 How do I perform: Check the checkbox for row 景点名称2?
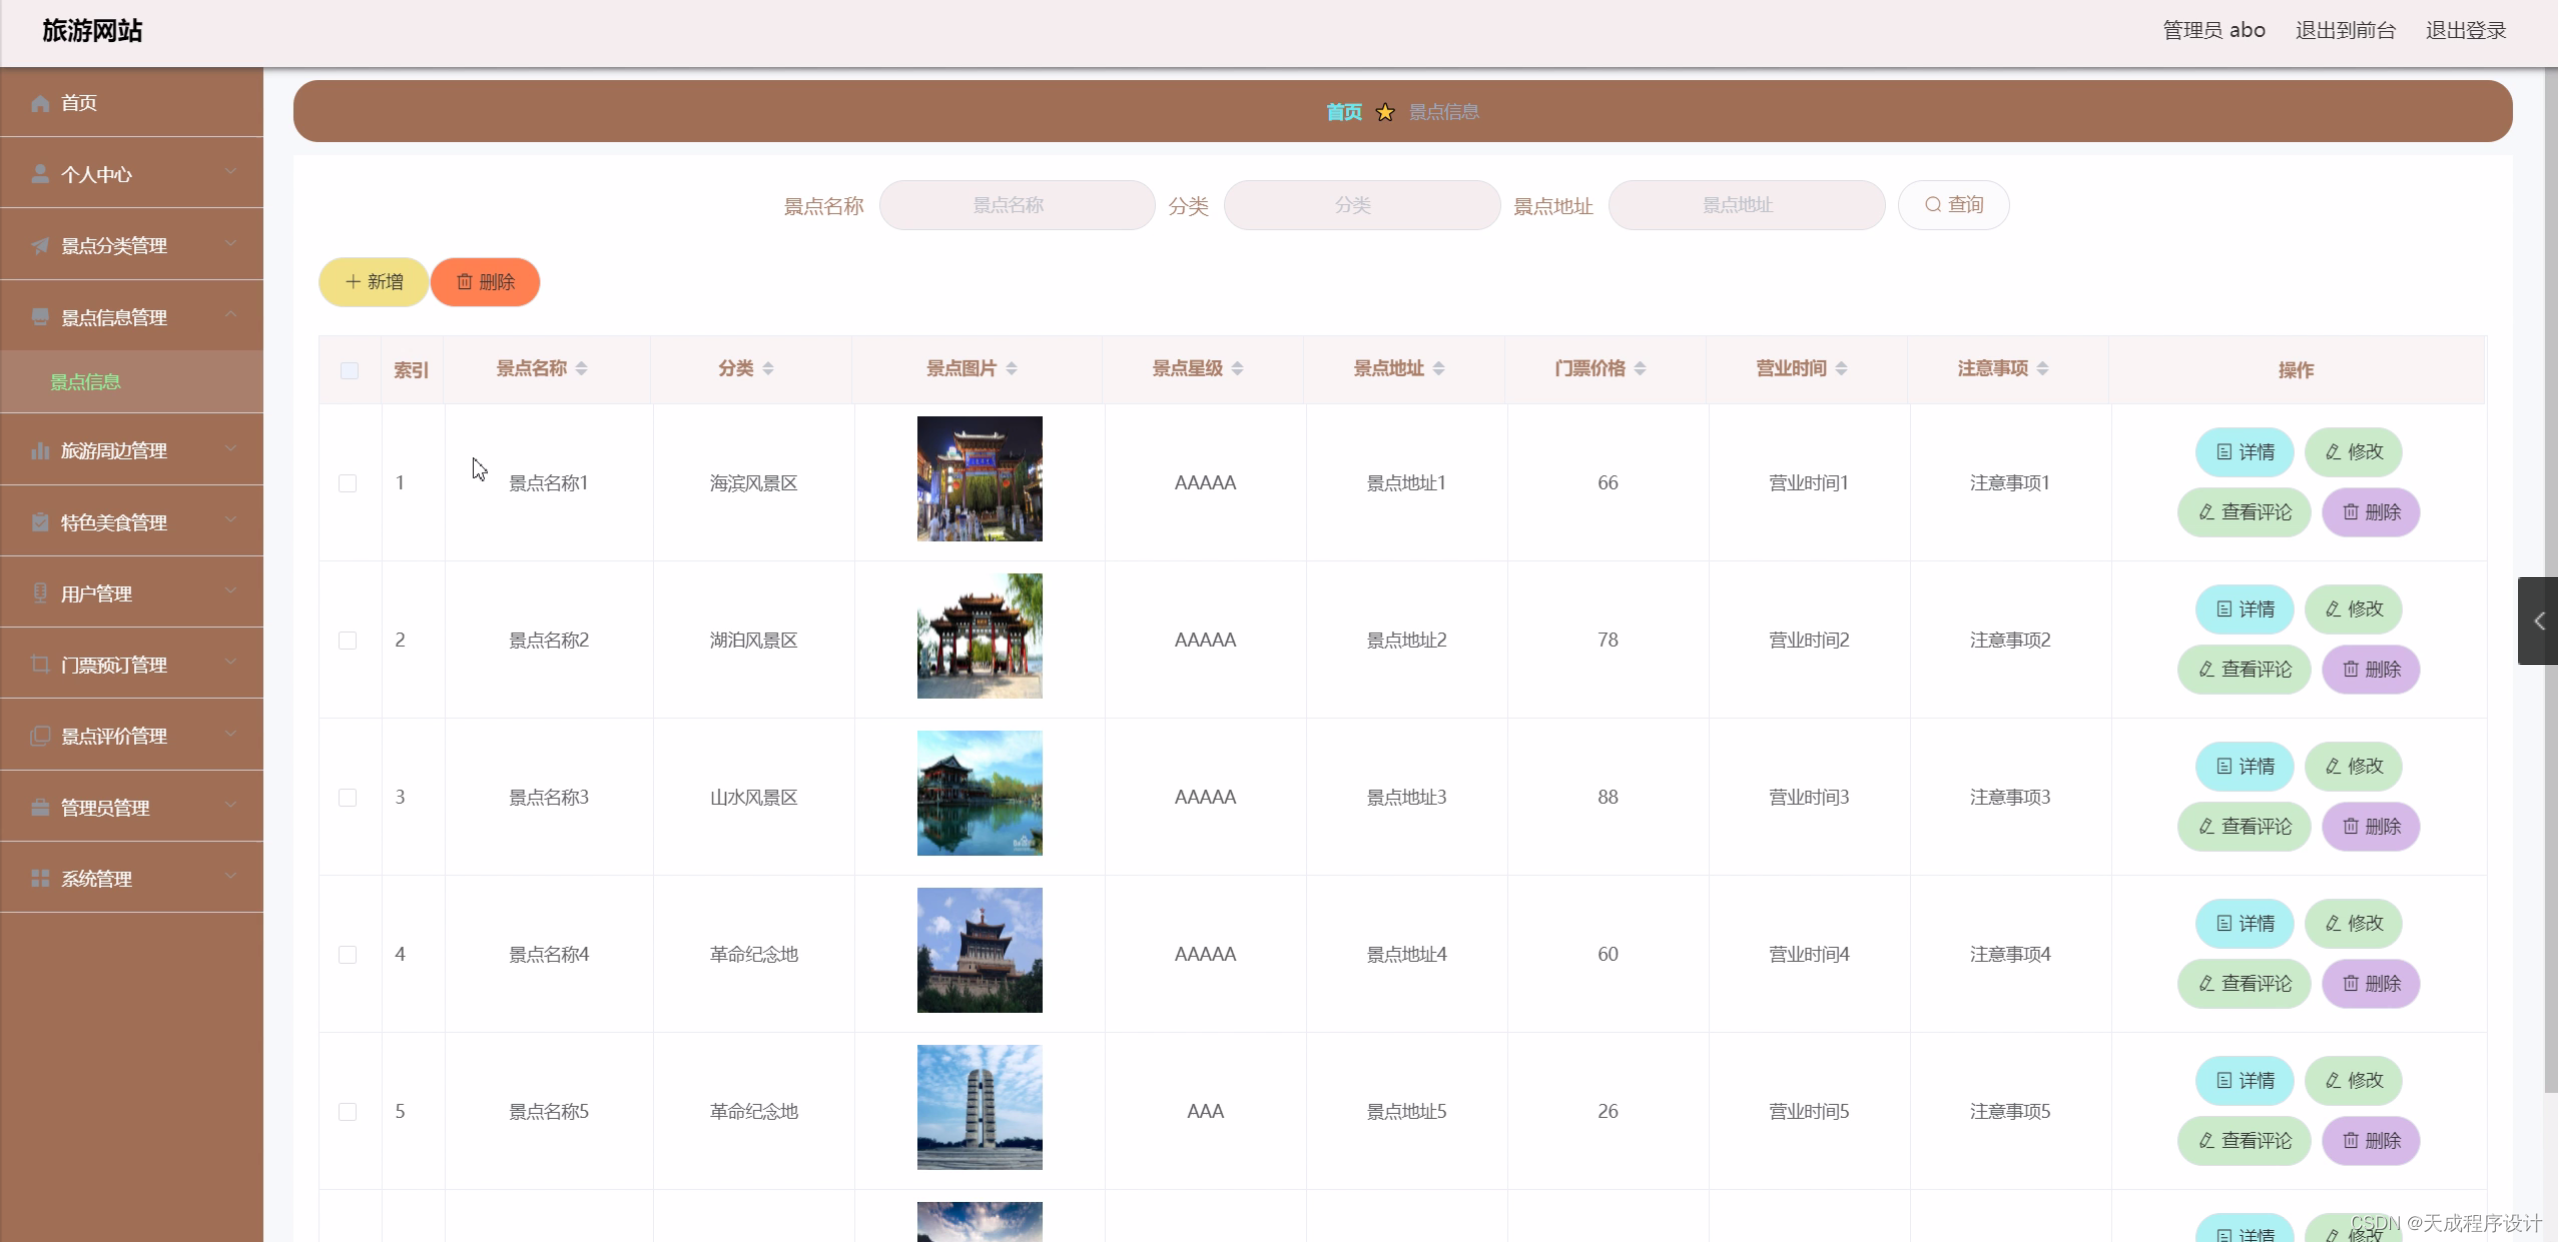tap(347, 640)
